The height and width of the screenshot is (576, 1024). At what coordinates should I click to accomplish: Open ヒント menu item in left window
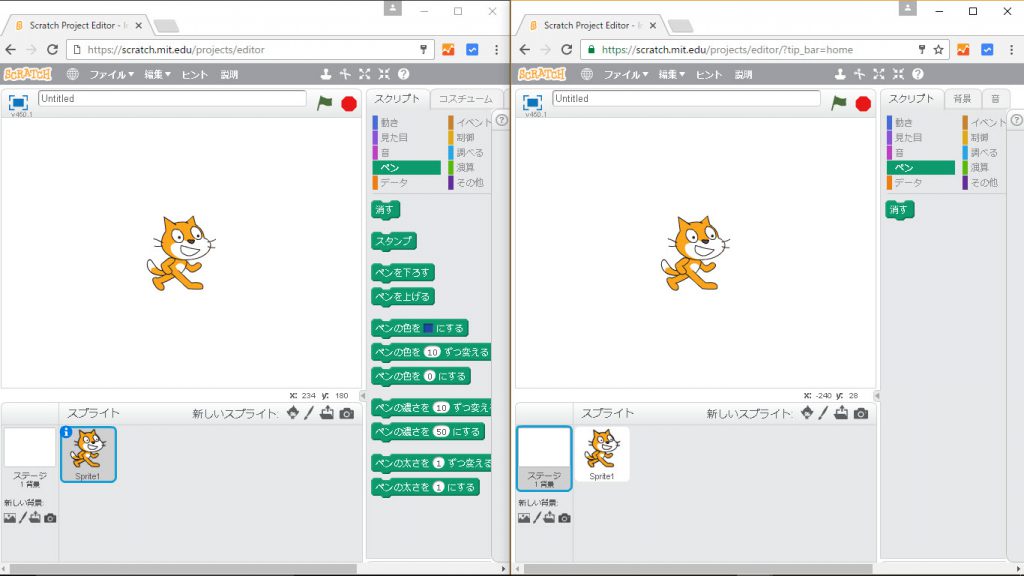195,74
